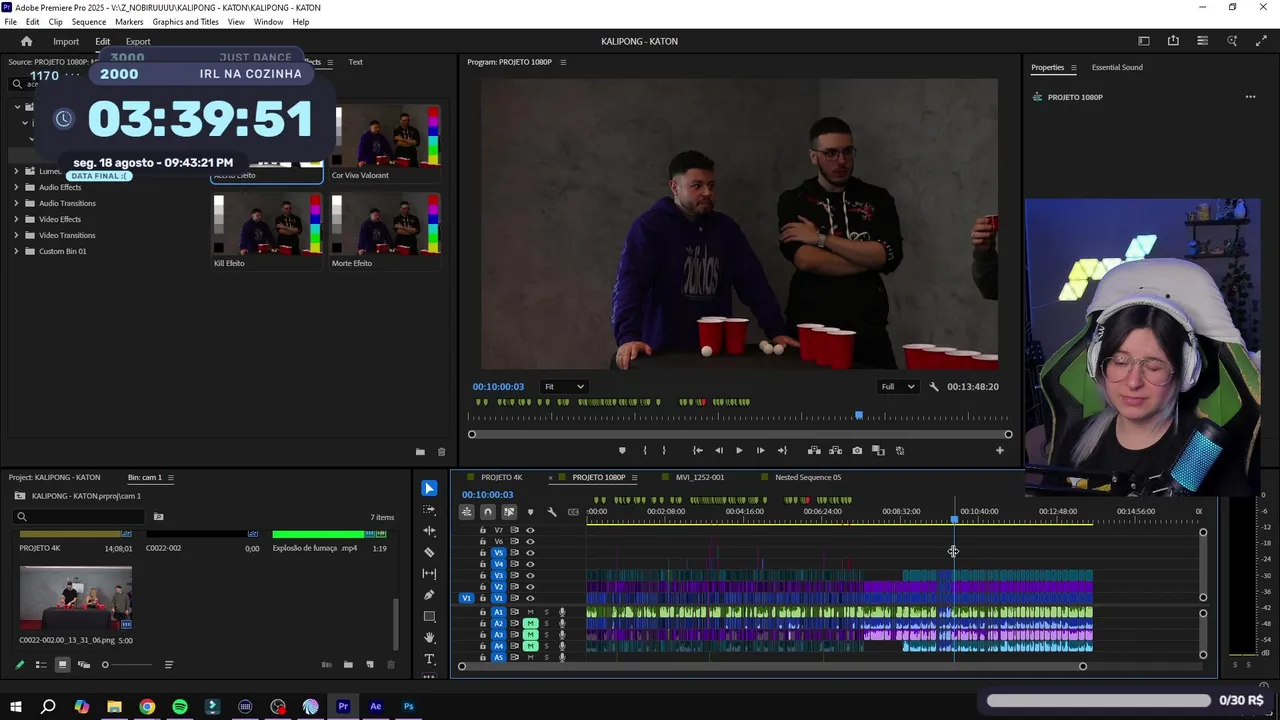Switch project panel to List view
The image size is (1280, 720).
tap(41, 665)
